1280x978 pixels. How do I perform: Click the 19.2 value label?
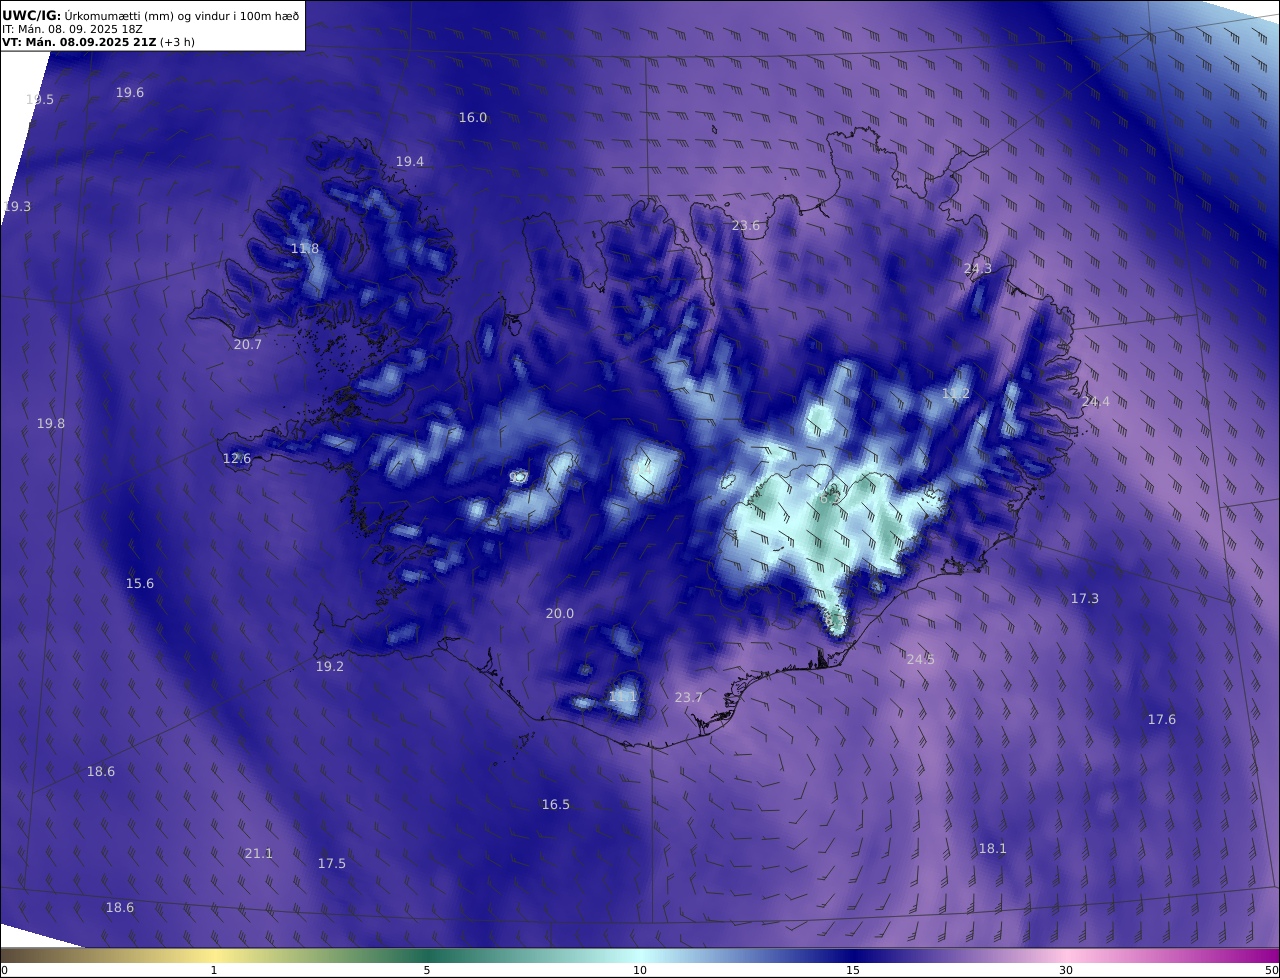(330, 667)
